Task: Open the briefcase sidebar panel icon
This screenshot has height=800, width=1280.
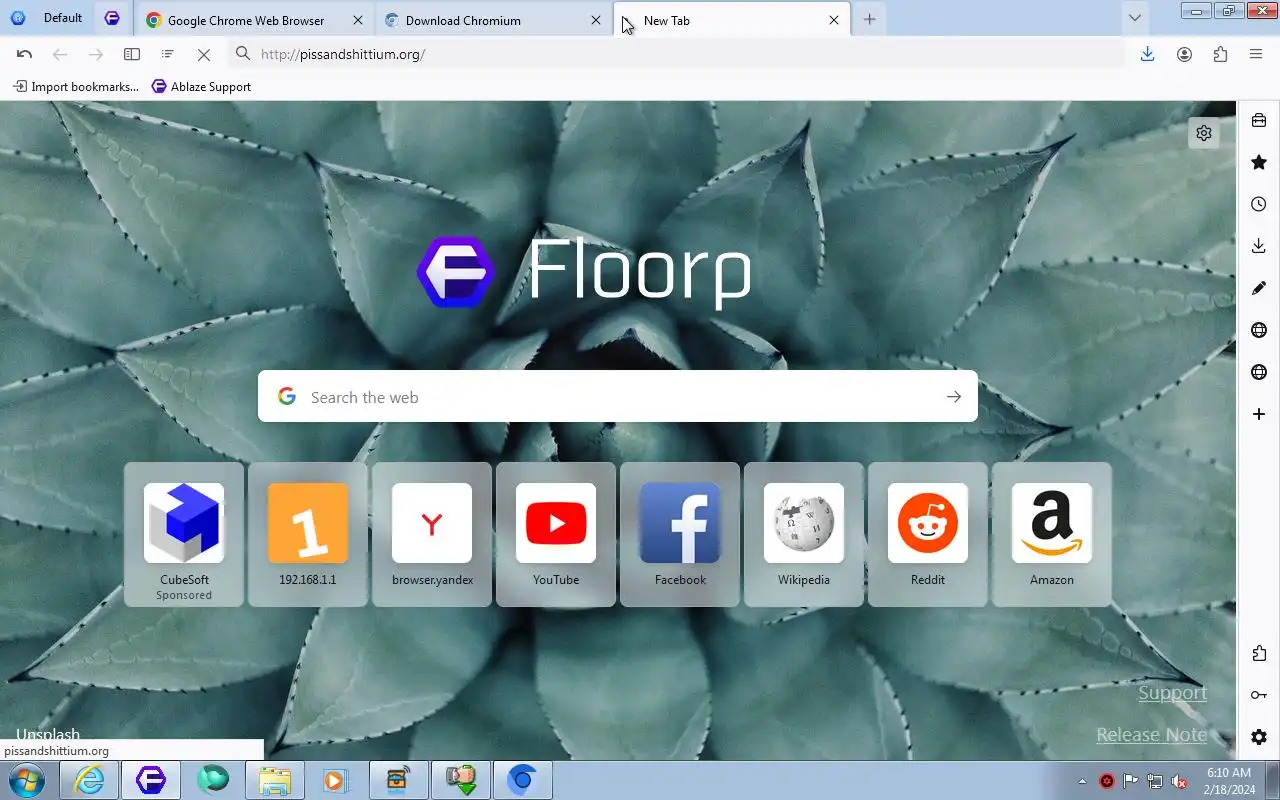Action: tap(1259, 121)
